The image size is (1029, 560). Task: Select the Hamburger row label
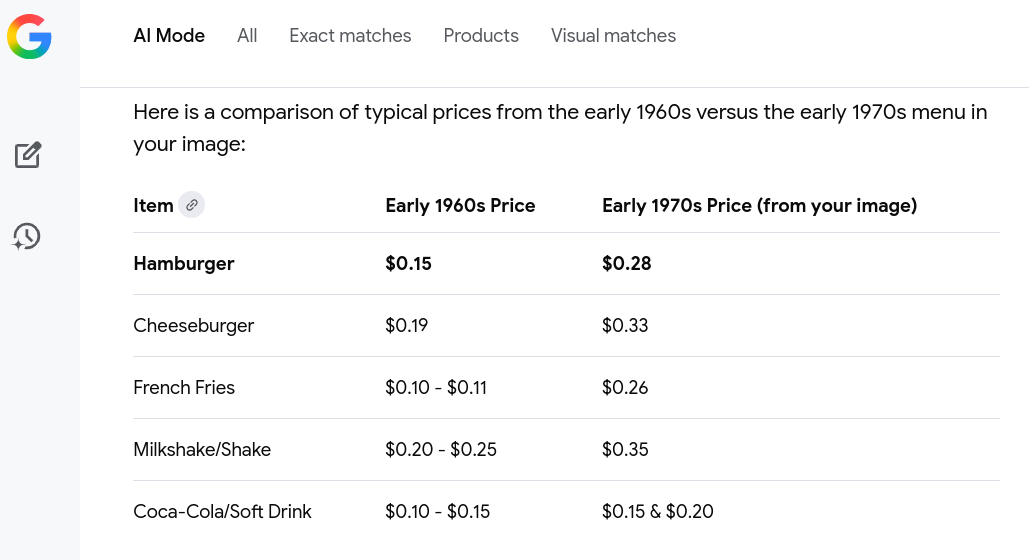(x=184, y=264)
